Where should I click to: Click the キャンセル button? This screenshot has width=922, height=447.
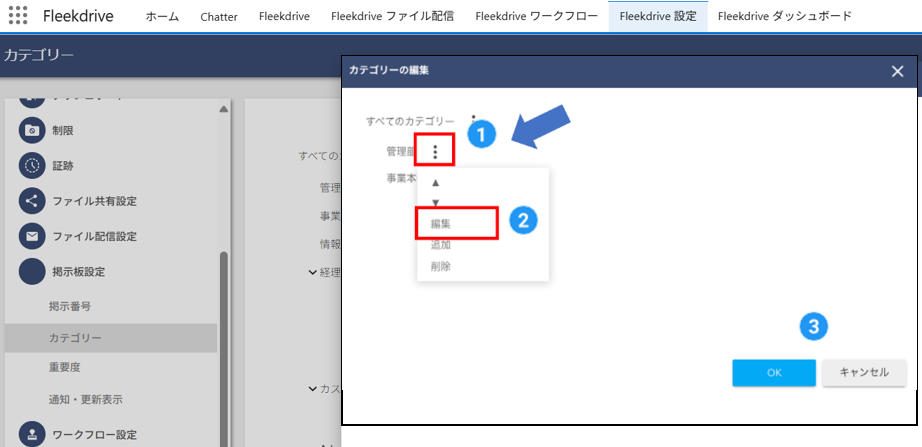(x=864, y=373)
